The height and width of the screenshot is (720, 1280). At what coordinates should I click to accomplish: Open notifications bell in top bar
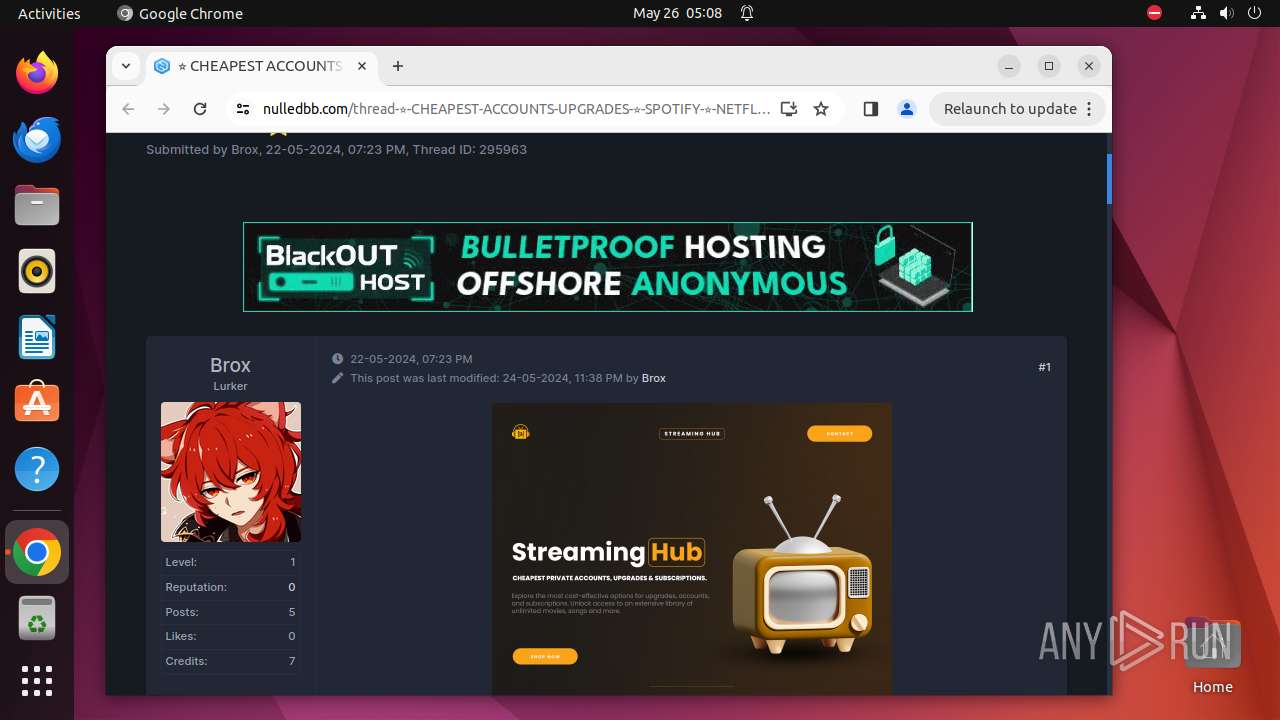pos(747,13)
